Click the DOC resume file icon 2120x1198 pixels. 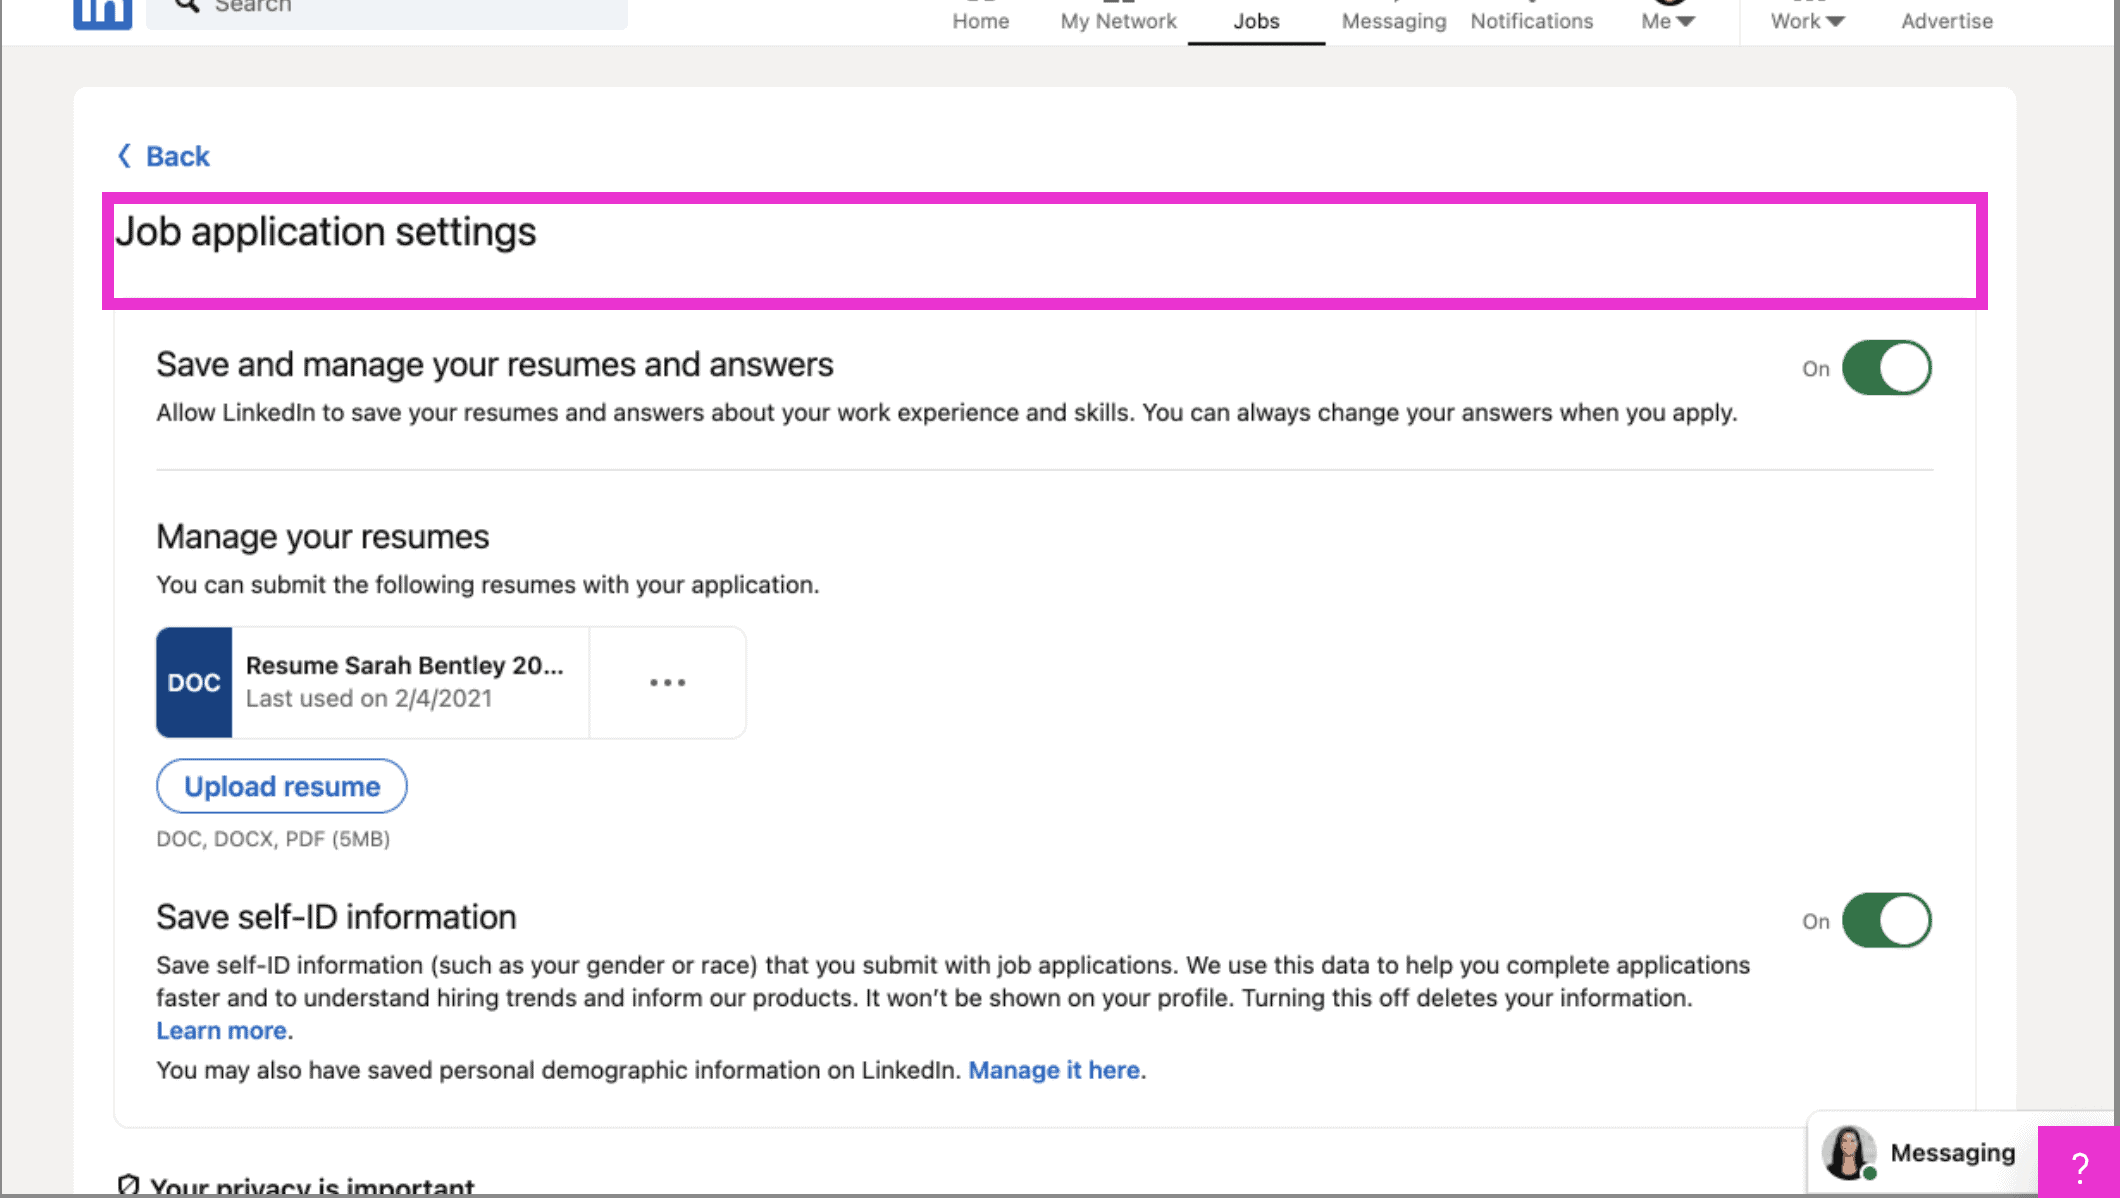(x=194, y=682)
